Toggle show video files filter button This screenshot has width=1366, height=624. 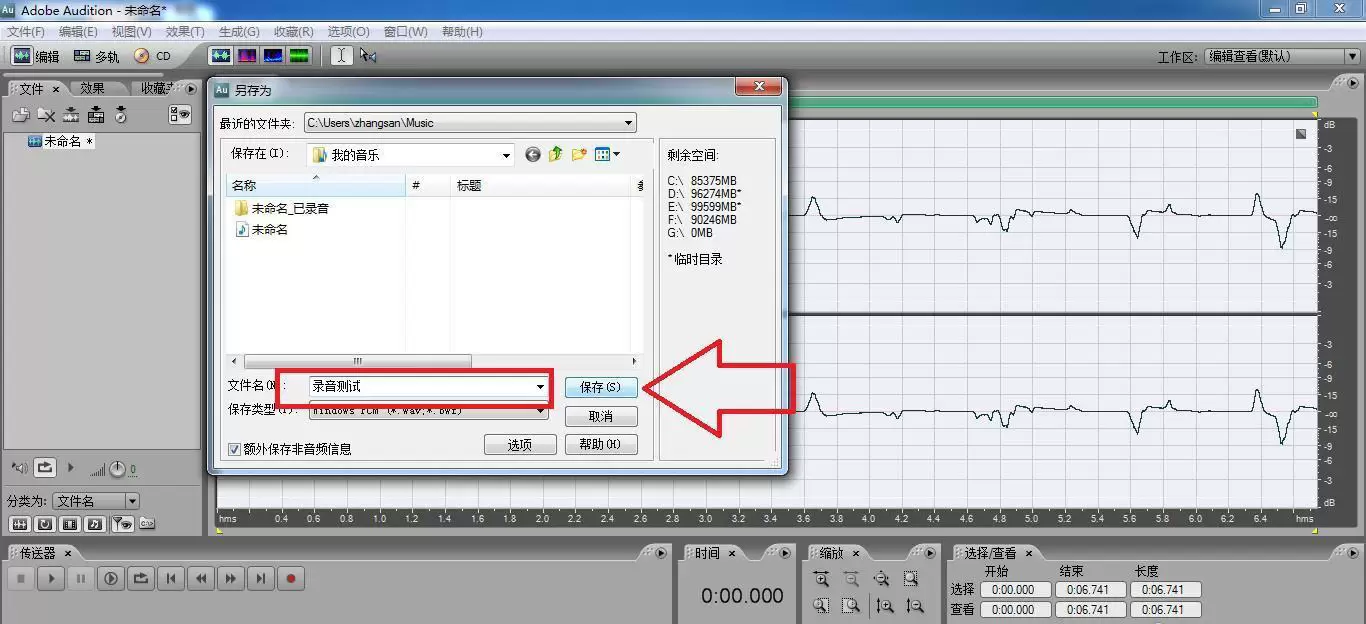pos(69,523)
